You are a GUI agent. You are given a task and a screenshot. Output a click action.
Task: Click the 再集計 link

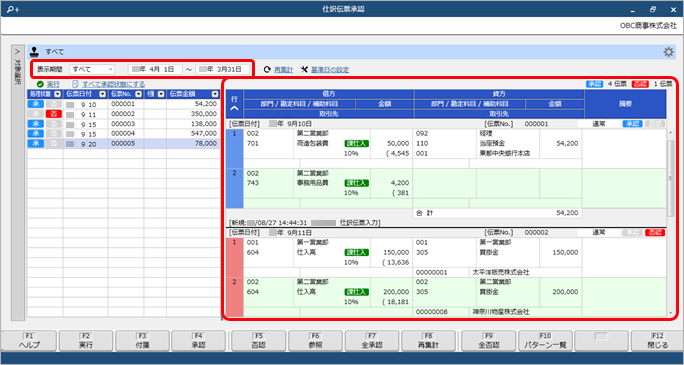pos(283,70)
